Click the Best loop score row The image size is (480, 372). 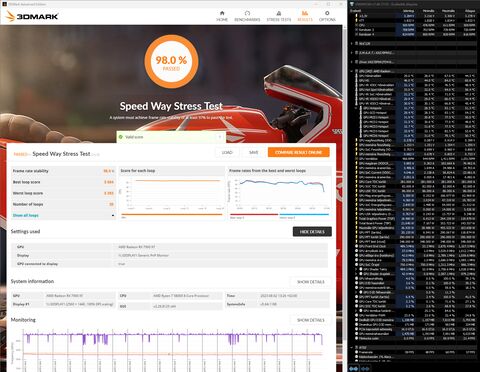(63, 182)
